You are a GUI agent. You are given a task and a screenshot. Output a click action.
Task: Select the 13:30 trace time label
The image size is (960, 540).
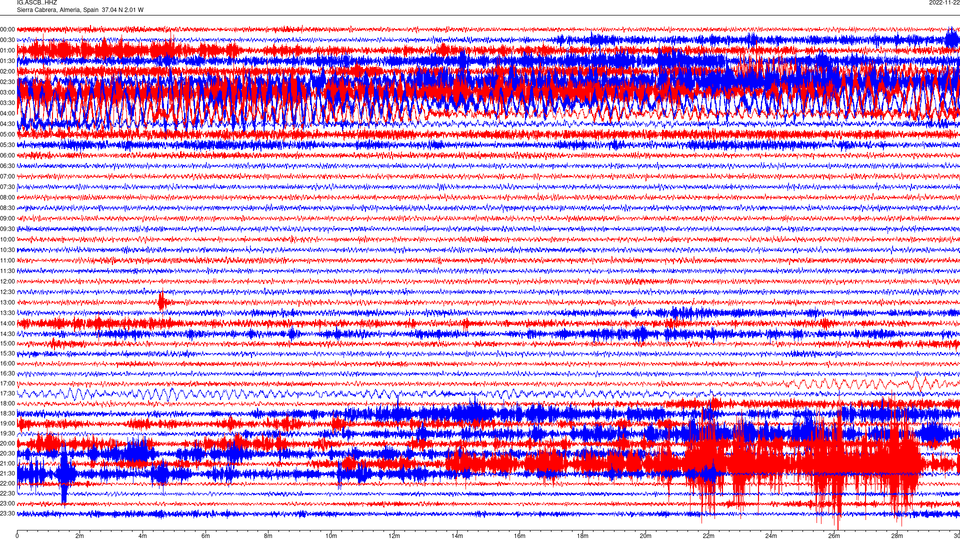coord(7,313)
